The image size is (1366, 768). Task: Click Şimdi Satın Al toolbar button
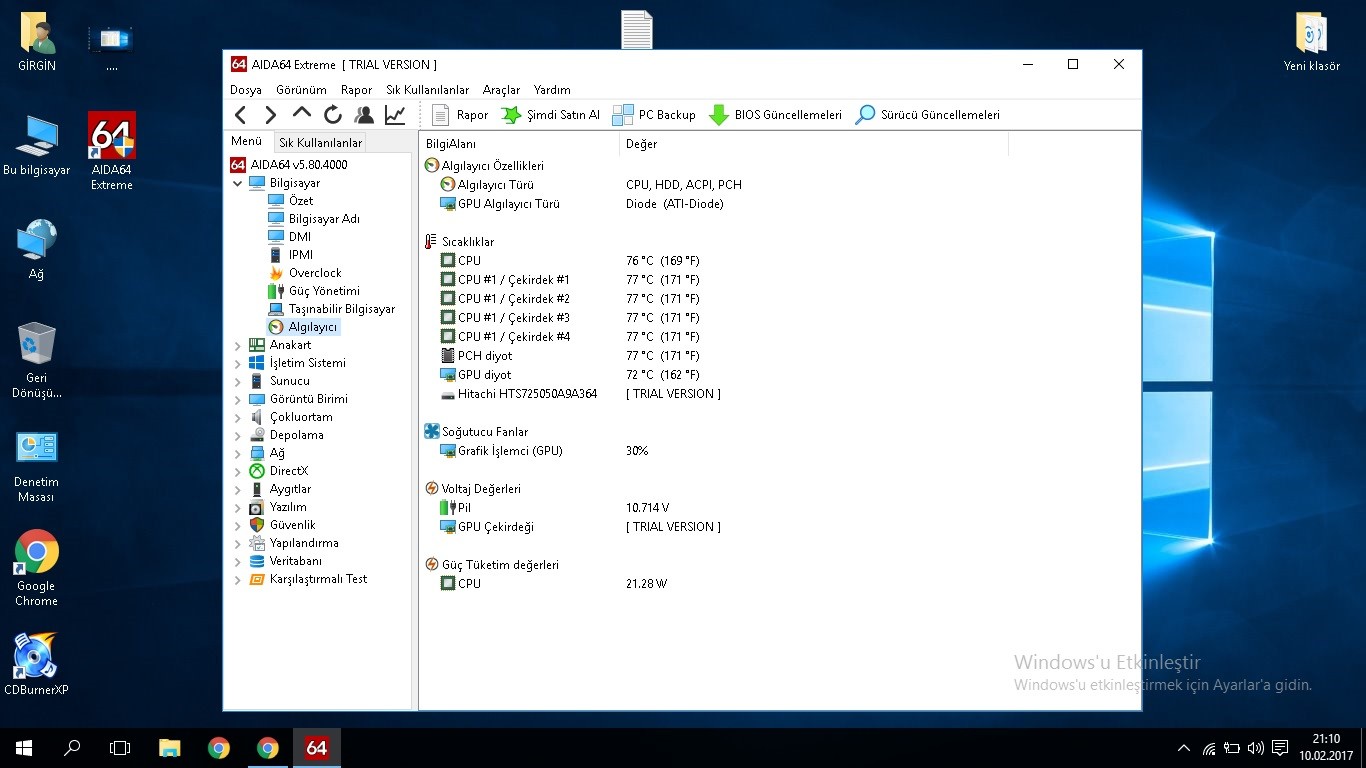tap(550, 115)
